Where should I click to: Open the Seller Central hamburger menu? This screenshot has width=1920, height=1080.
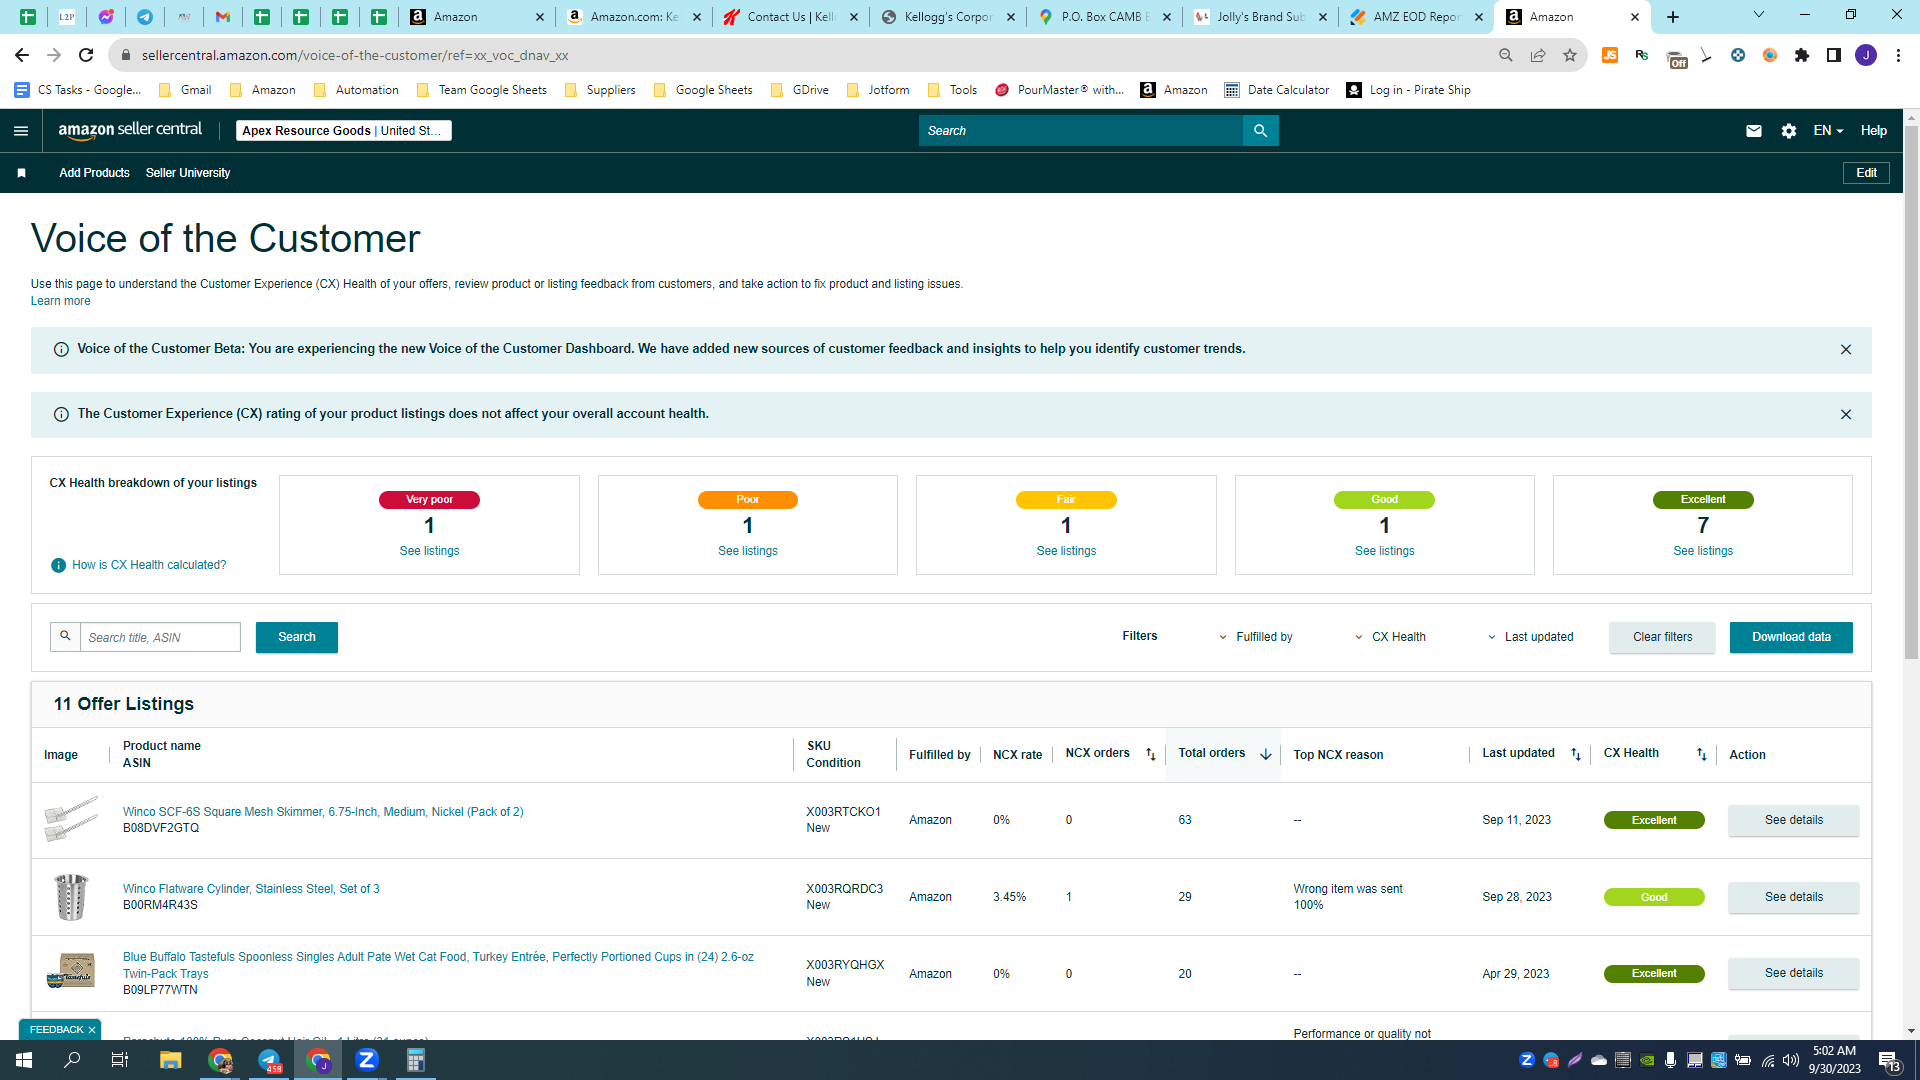pos(21,131)
